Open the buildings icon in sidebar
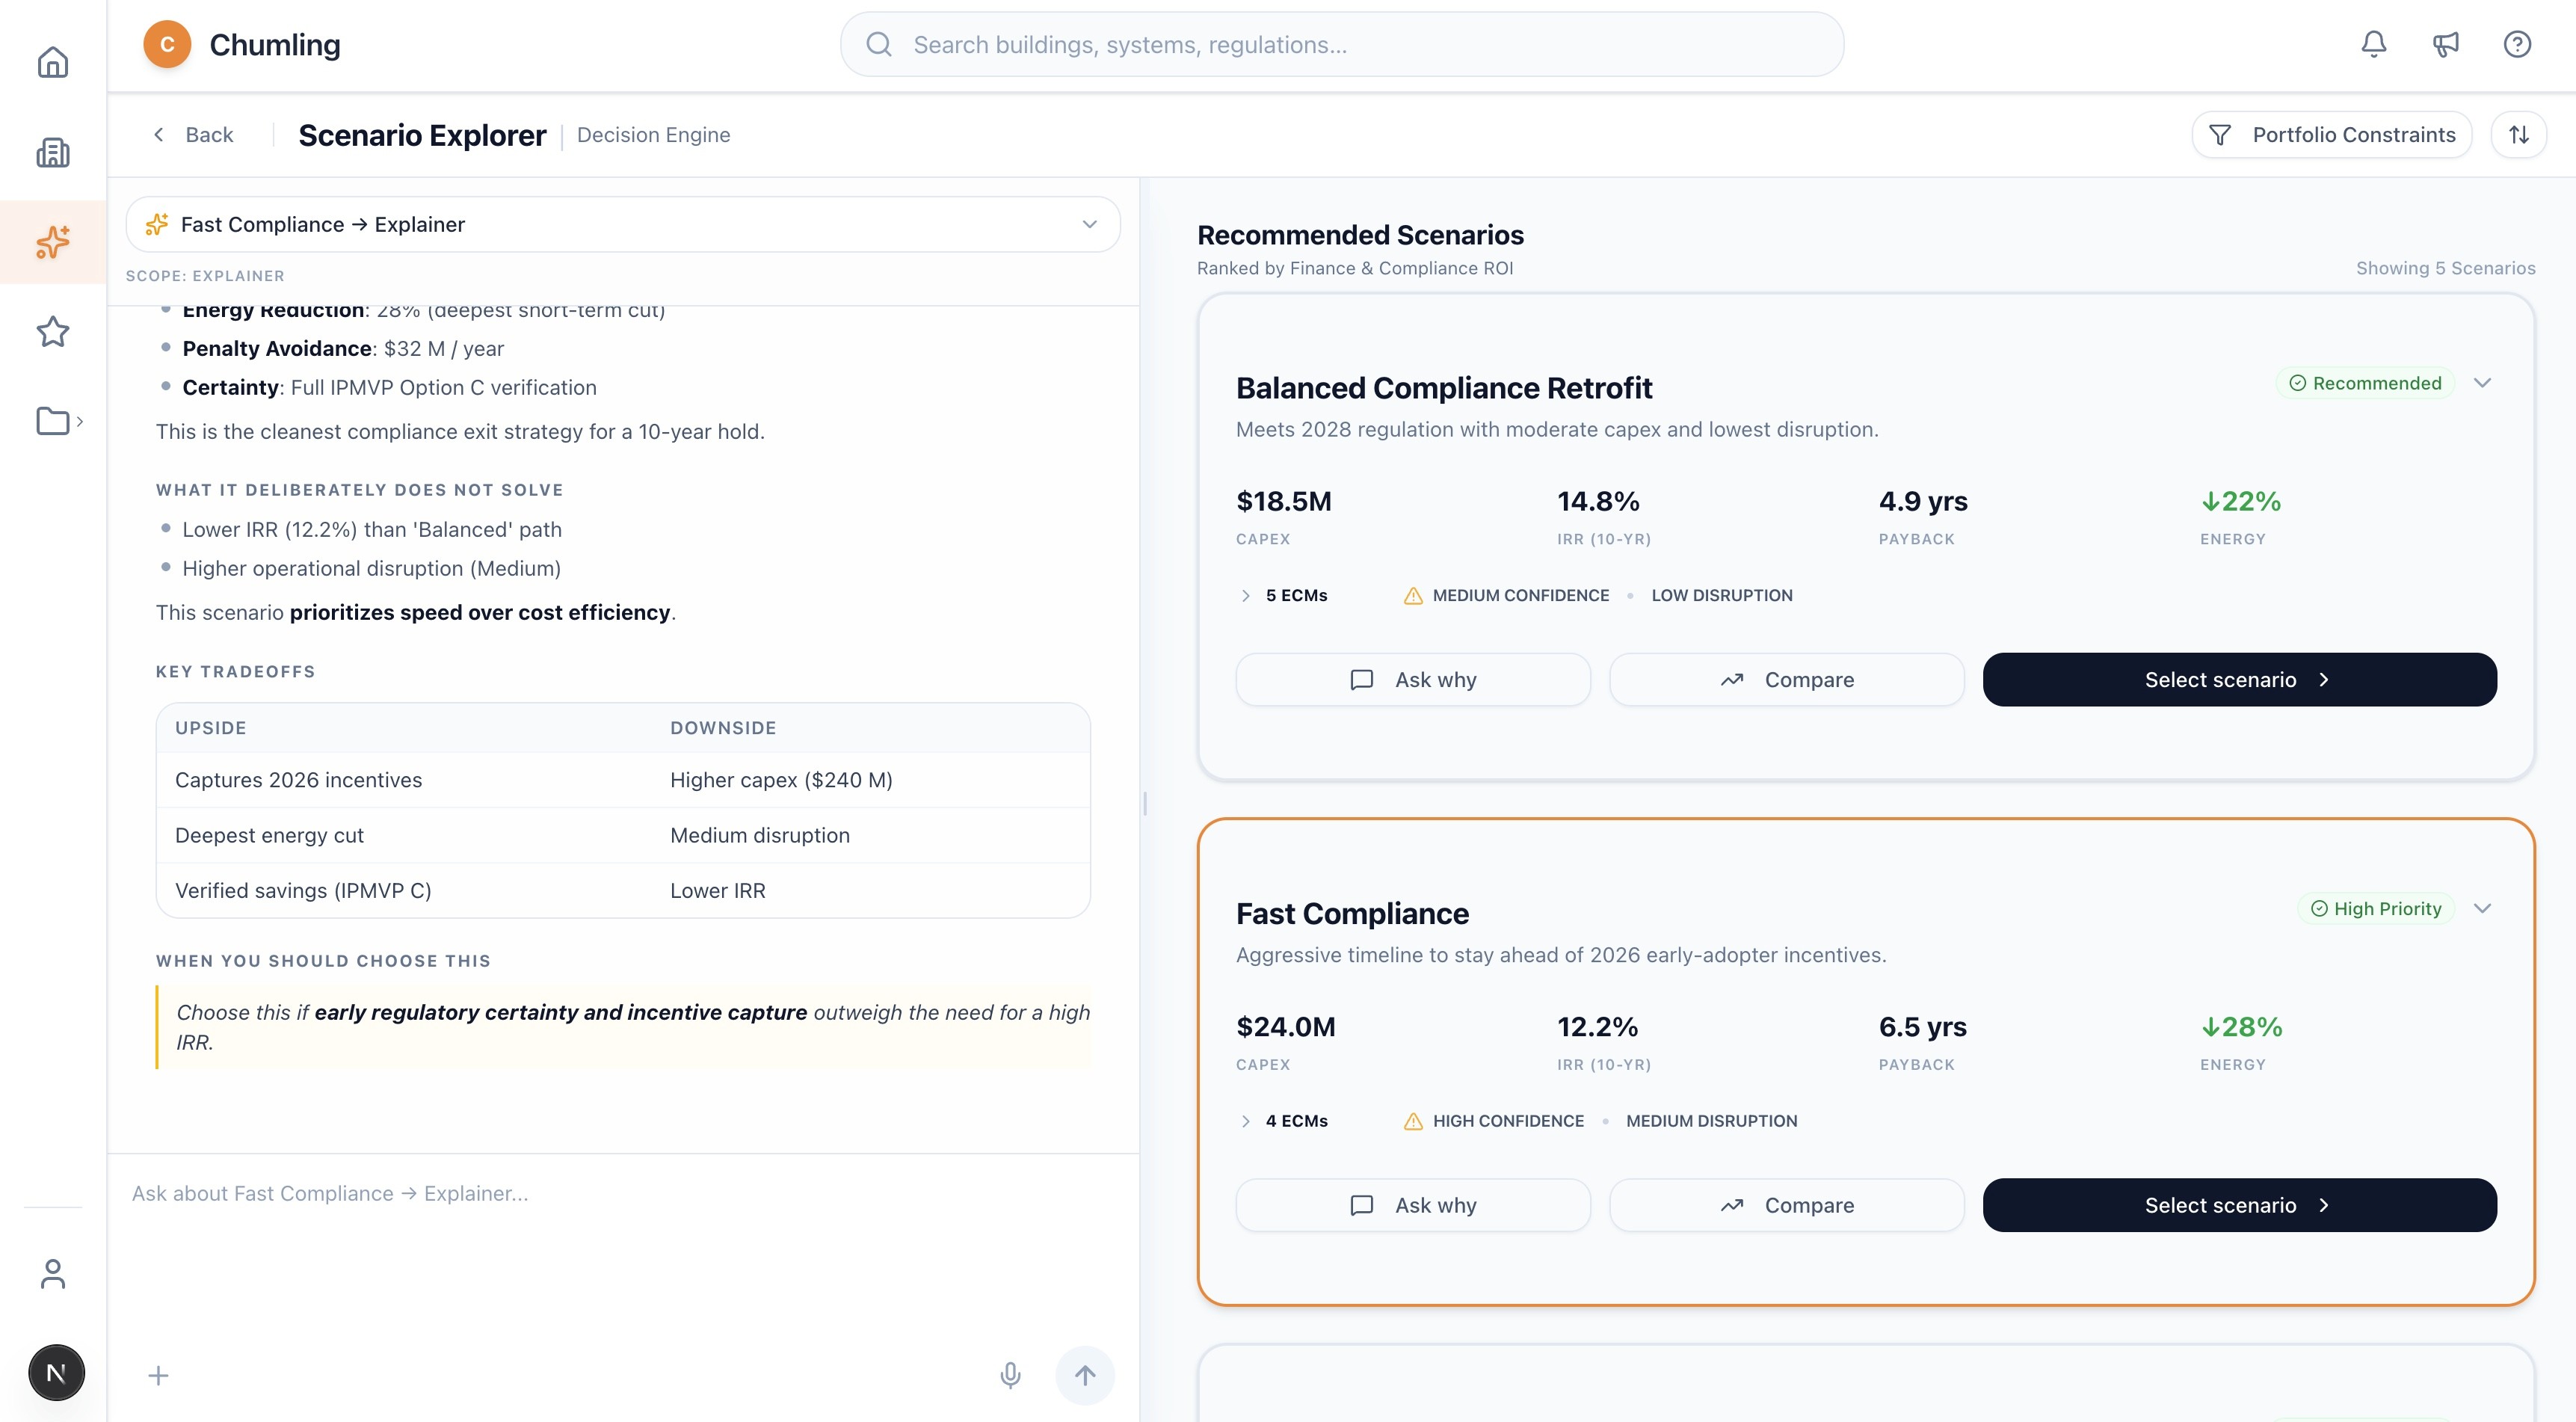 click(x=53, y=152)
